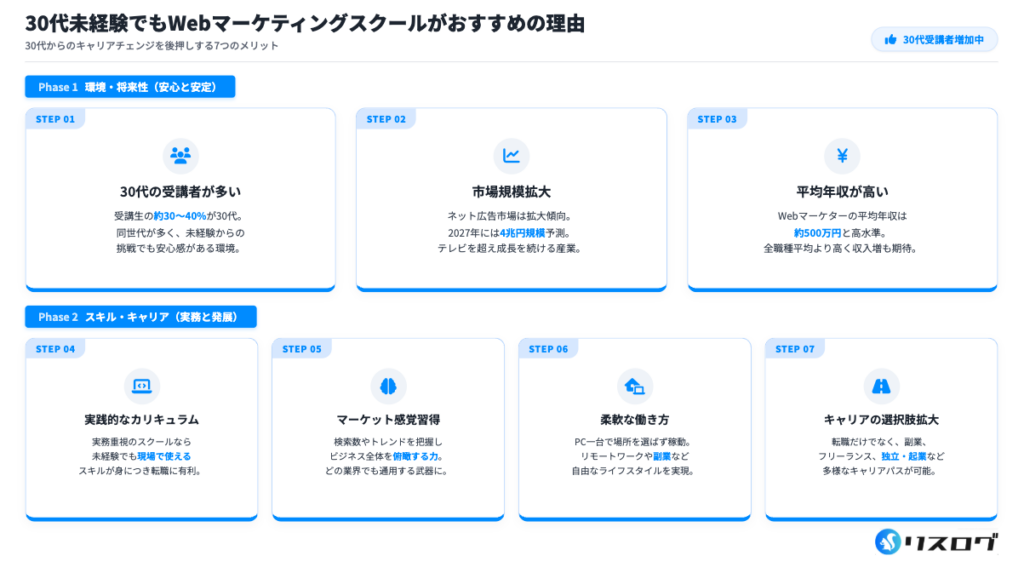The height and width of the screenshot is (567, 1024).
Task: Click the home laptop icon in STEP 06
Action: click(x=634, y=385)
